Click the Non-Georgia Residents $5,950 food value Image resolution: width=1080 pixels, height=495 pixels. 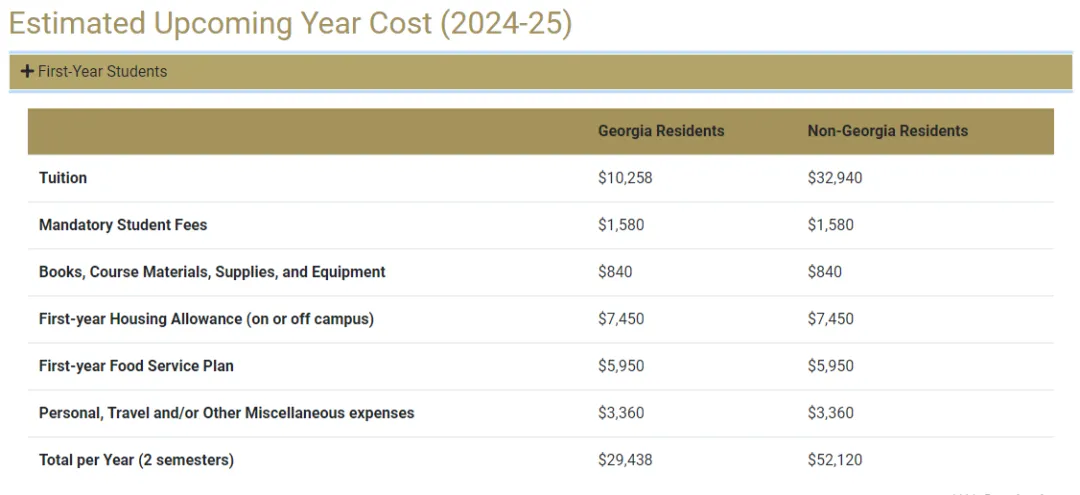(831, 366)
